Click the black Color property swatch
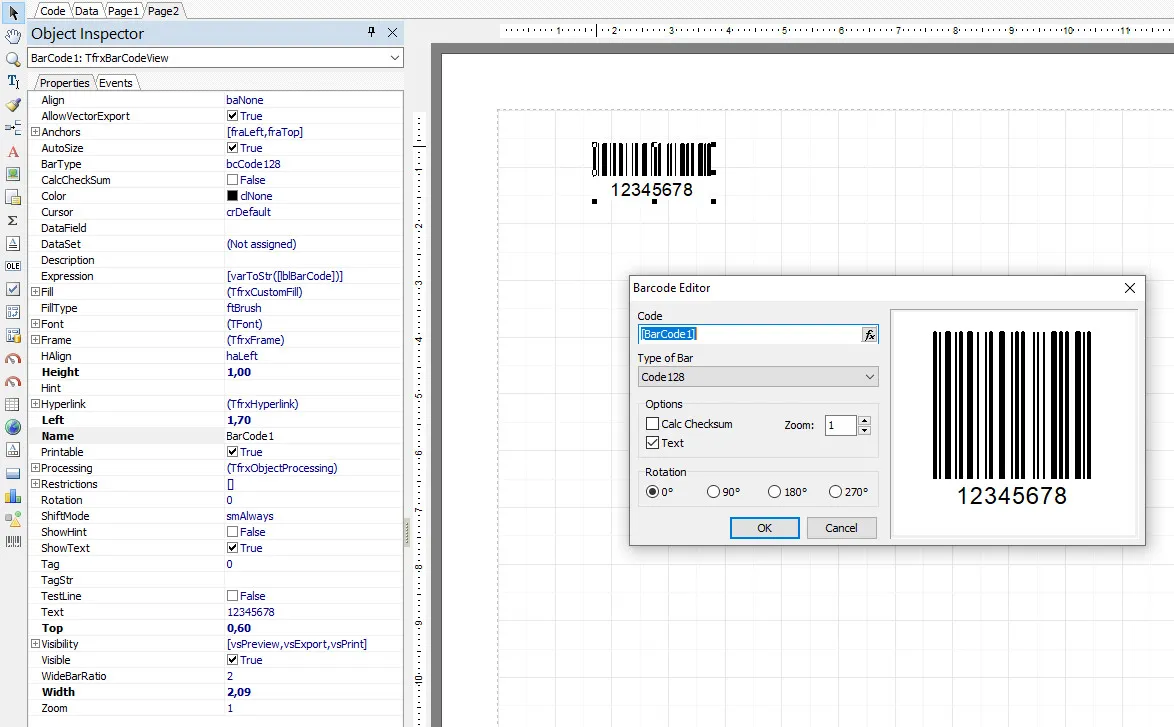1174x727 pixels. [232, 196]
